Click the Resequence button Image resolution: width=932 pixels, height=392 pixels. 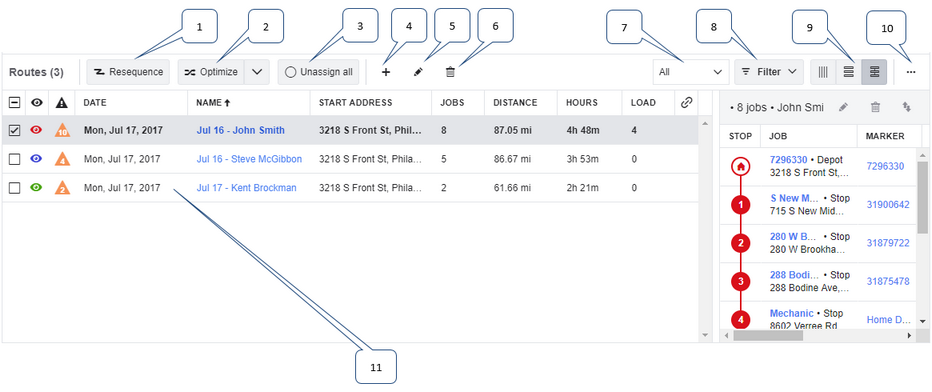pos(128,72)
